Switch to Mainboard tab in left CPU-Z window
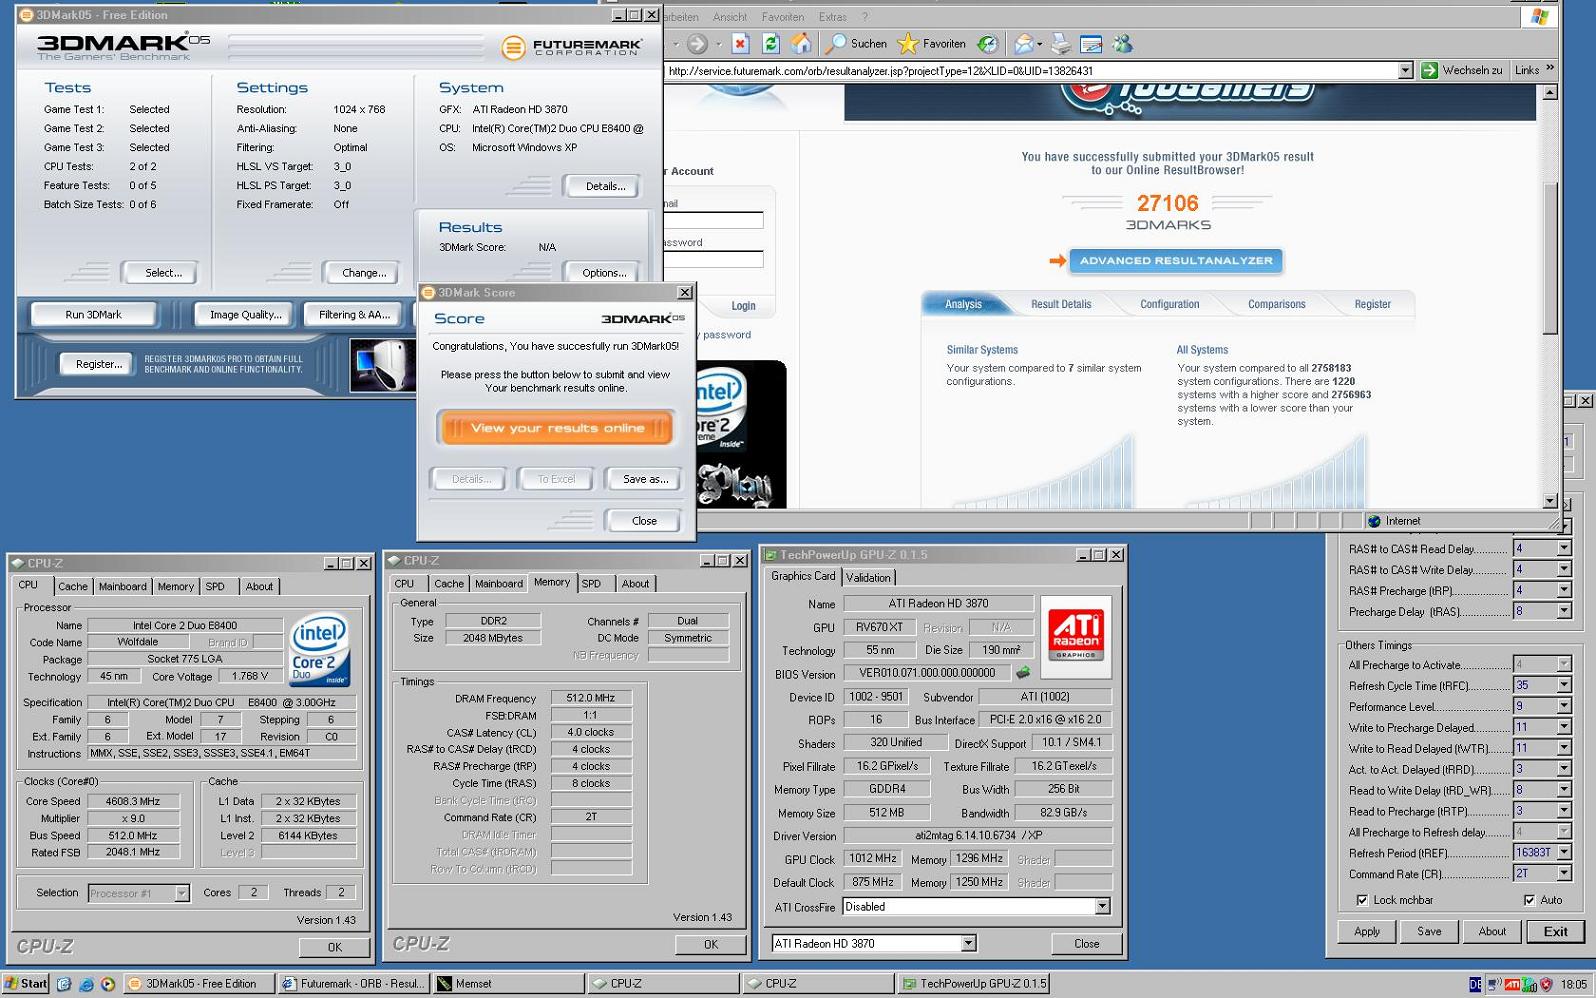Screen dimensions: 1596x998 pos(122,586)
